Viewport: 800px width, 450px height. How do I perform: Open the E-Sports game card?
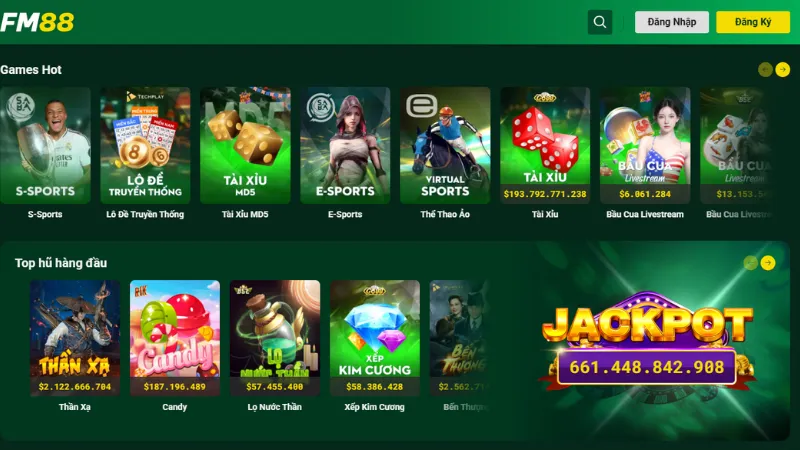point(345,145)
